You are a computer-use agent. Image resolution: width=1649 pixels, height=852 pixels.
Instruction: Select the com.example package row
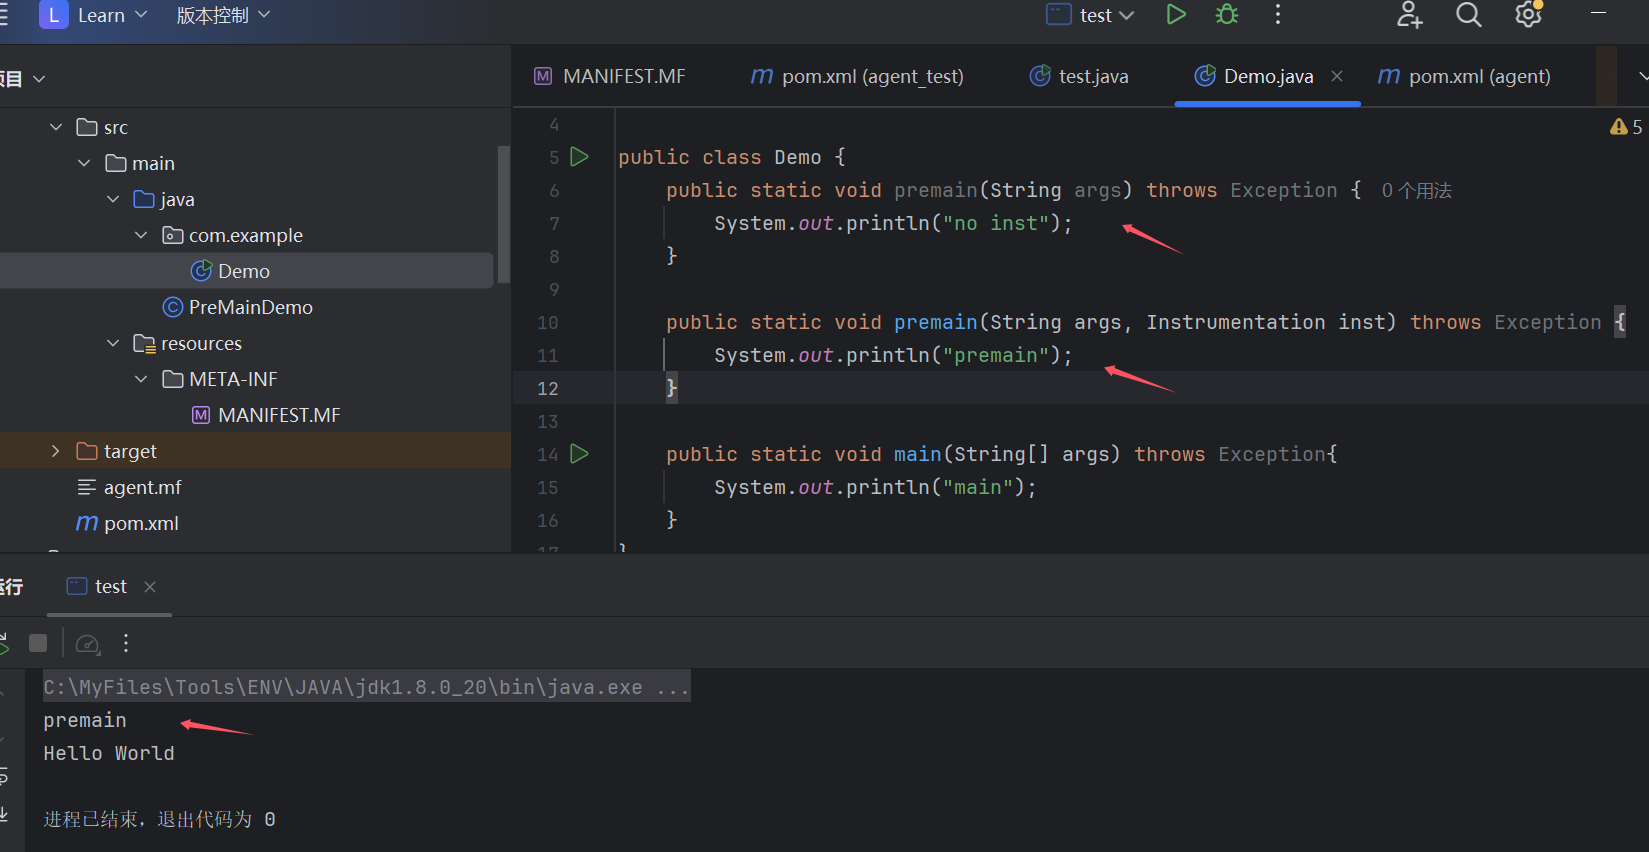coord(247,235)
